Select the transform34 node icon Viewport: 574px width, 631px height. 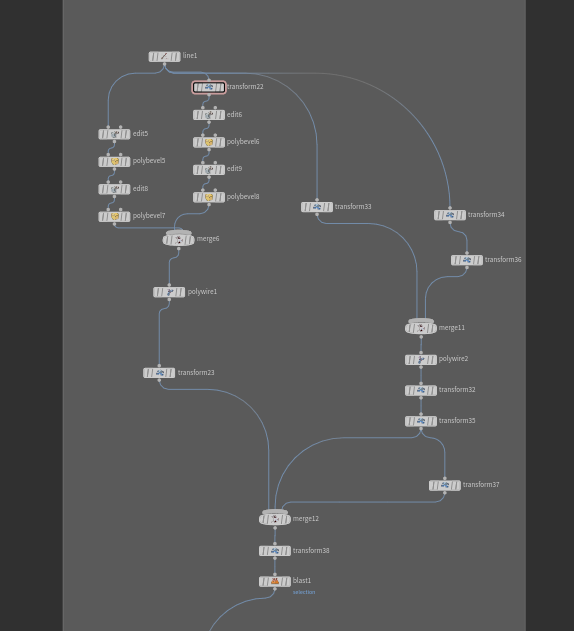point(450,215)
